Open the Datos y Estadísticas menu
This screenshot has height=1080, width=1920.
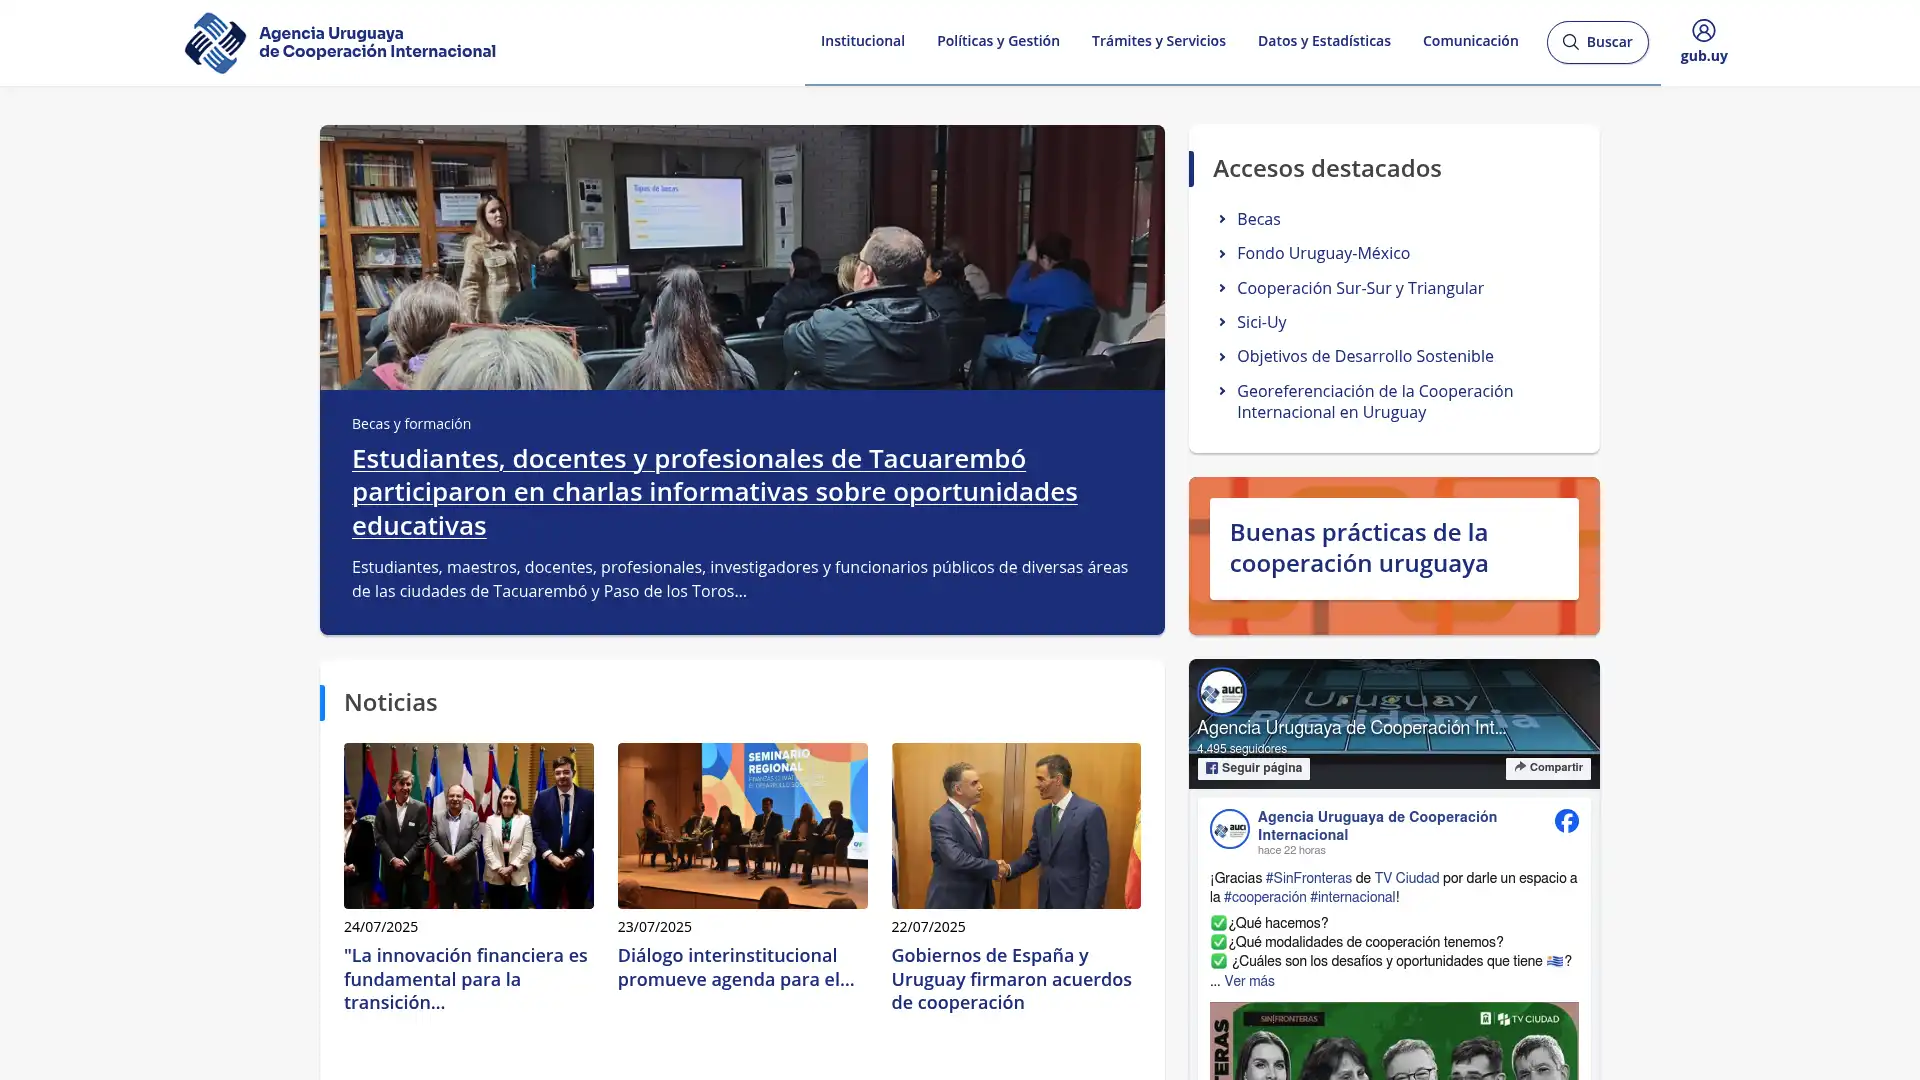point(1323,41)
